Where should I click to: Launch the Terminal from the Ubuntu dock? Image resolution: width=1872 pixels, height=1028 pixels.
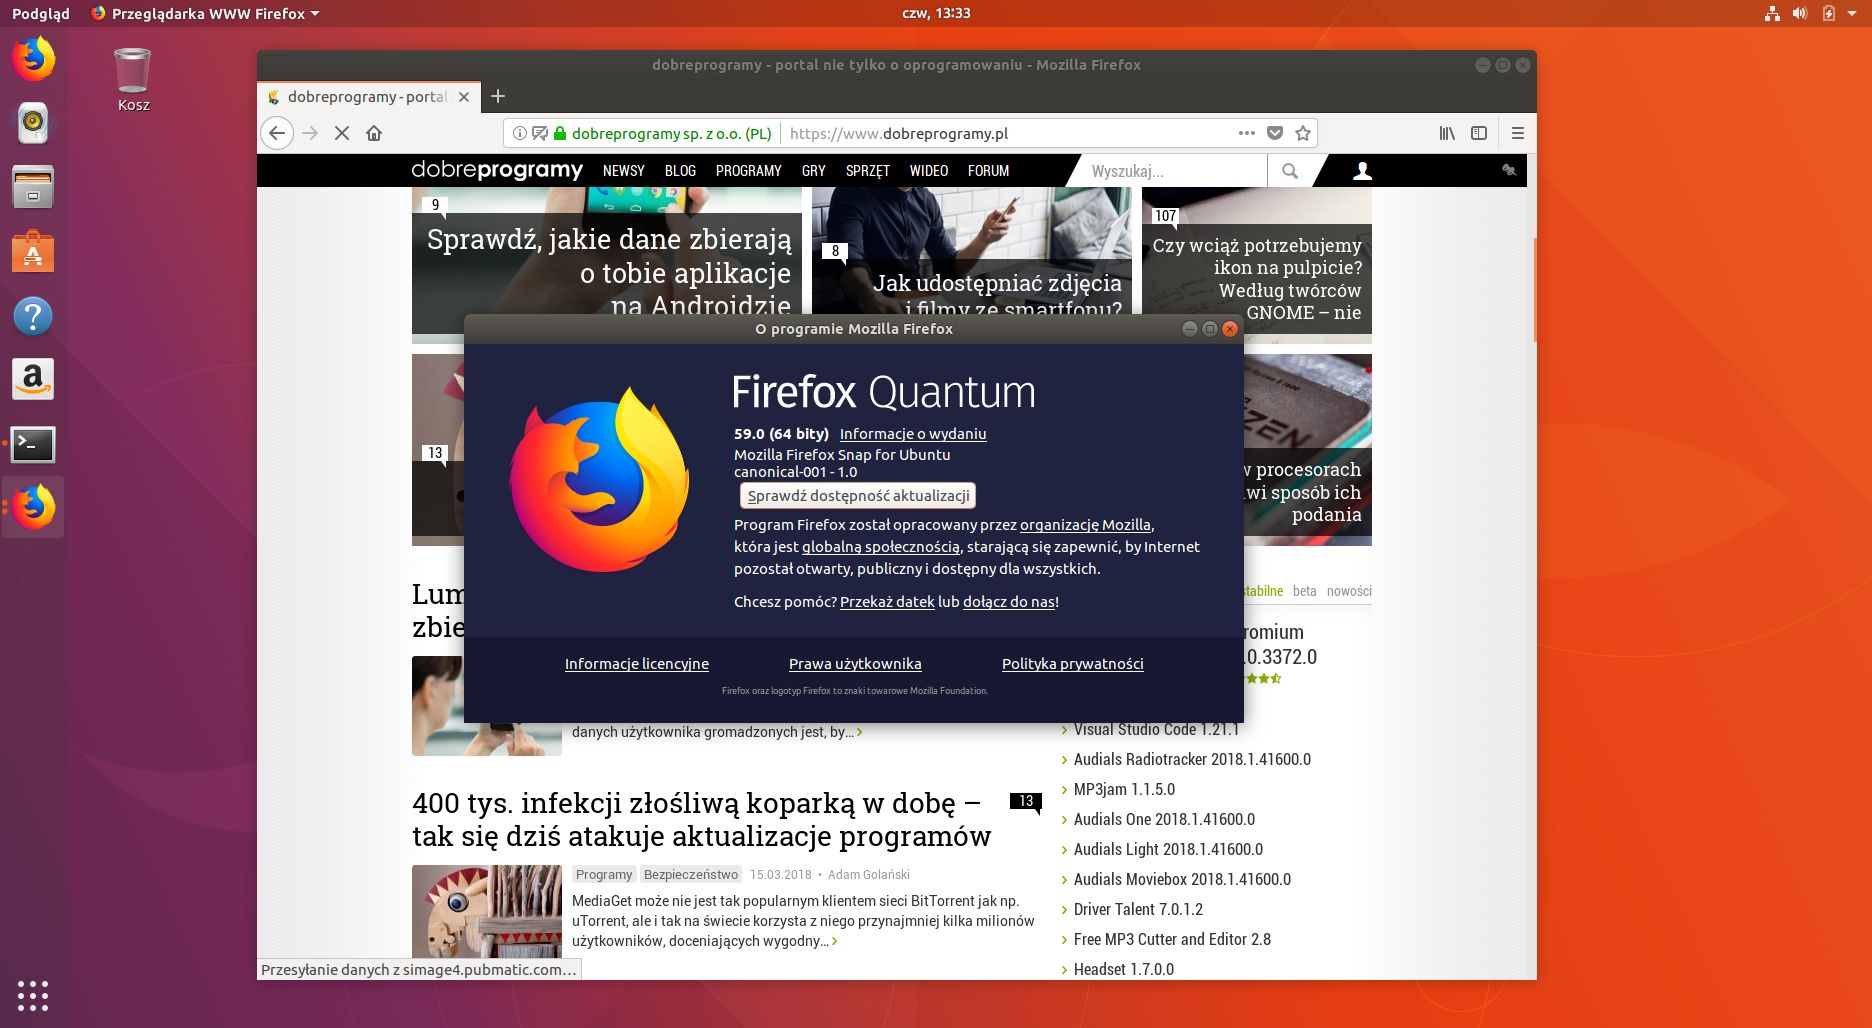tap(33, 446)
